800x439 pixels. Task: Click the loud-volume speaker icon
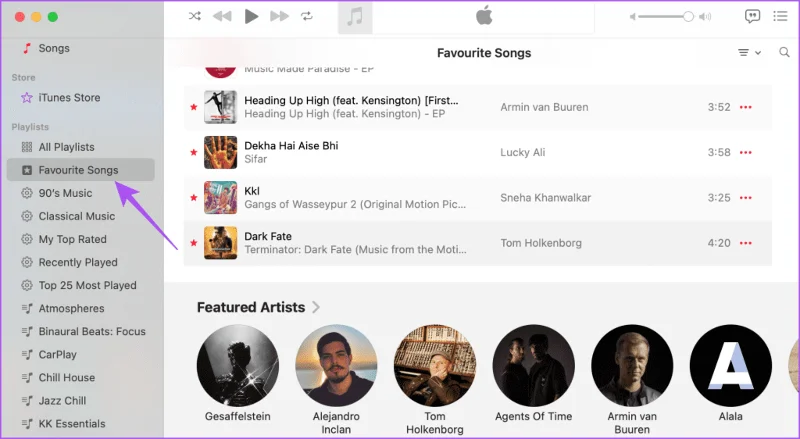(705, 17)
